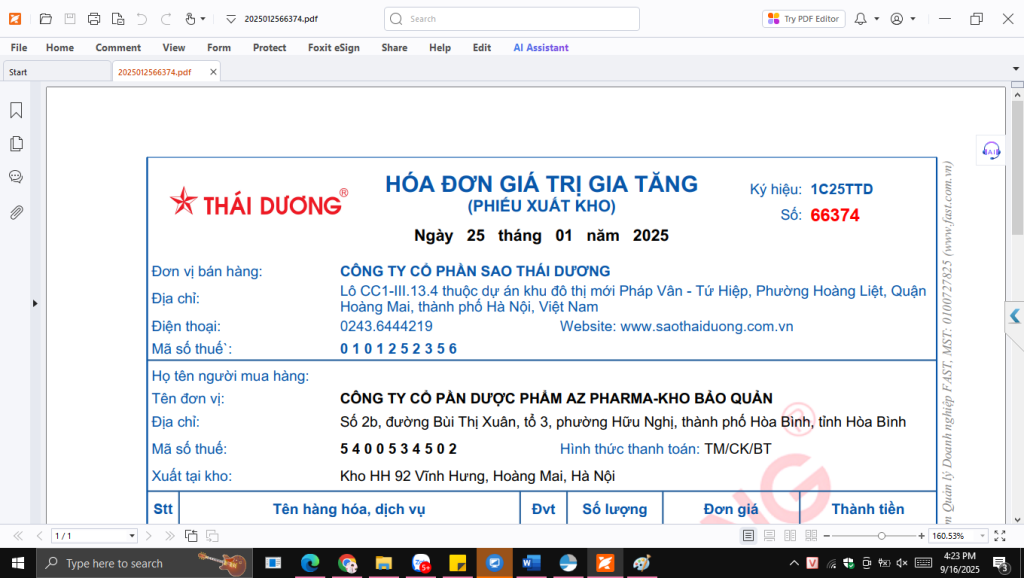
Task: Open the File menu
Action: (19, 48)
